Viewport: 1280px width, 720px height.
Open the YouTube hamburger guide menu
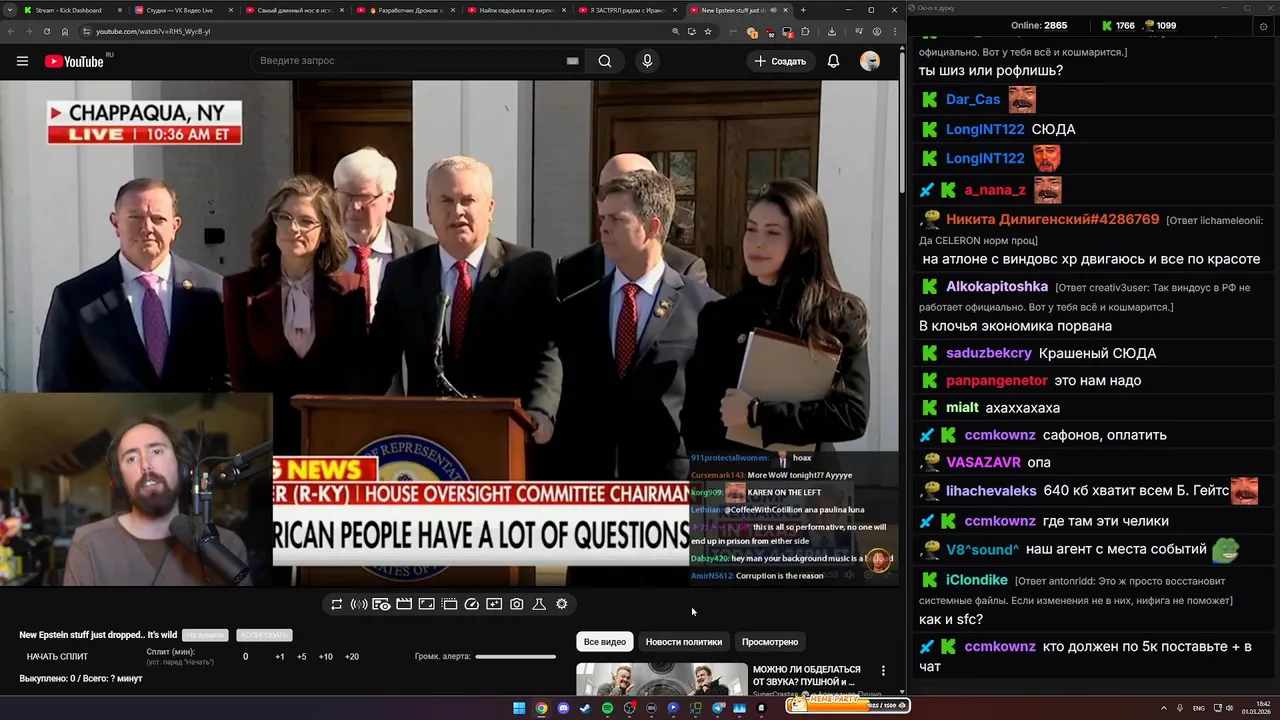pyautogui.click(x=22, y=61)
